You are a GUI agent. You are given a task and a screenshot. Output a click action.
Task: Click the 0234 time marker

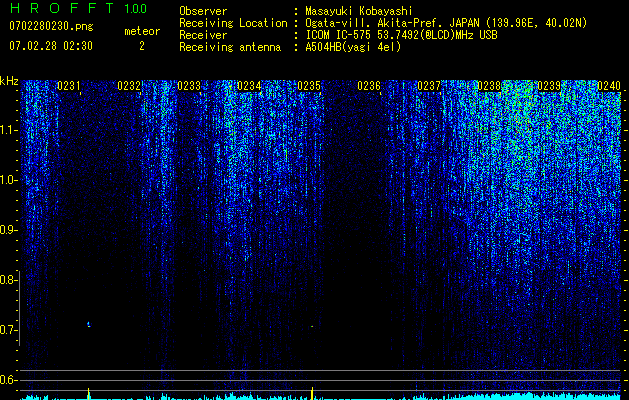(249, 86)
